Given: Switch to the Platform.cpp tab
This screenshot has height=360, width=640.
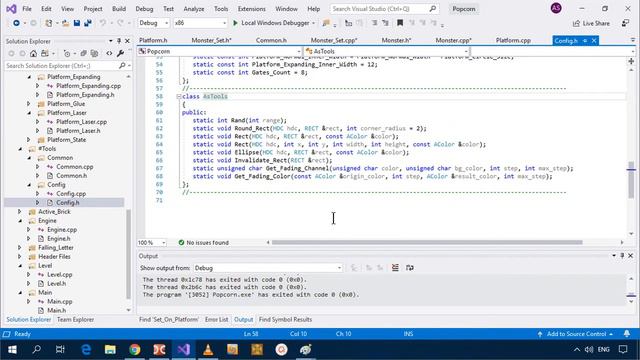Looking at the screenshot, I should coord(513,40).
